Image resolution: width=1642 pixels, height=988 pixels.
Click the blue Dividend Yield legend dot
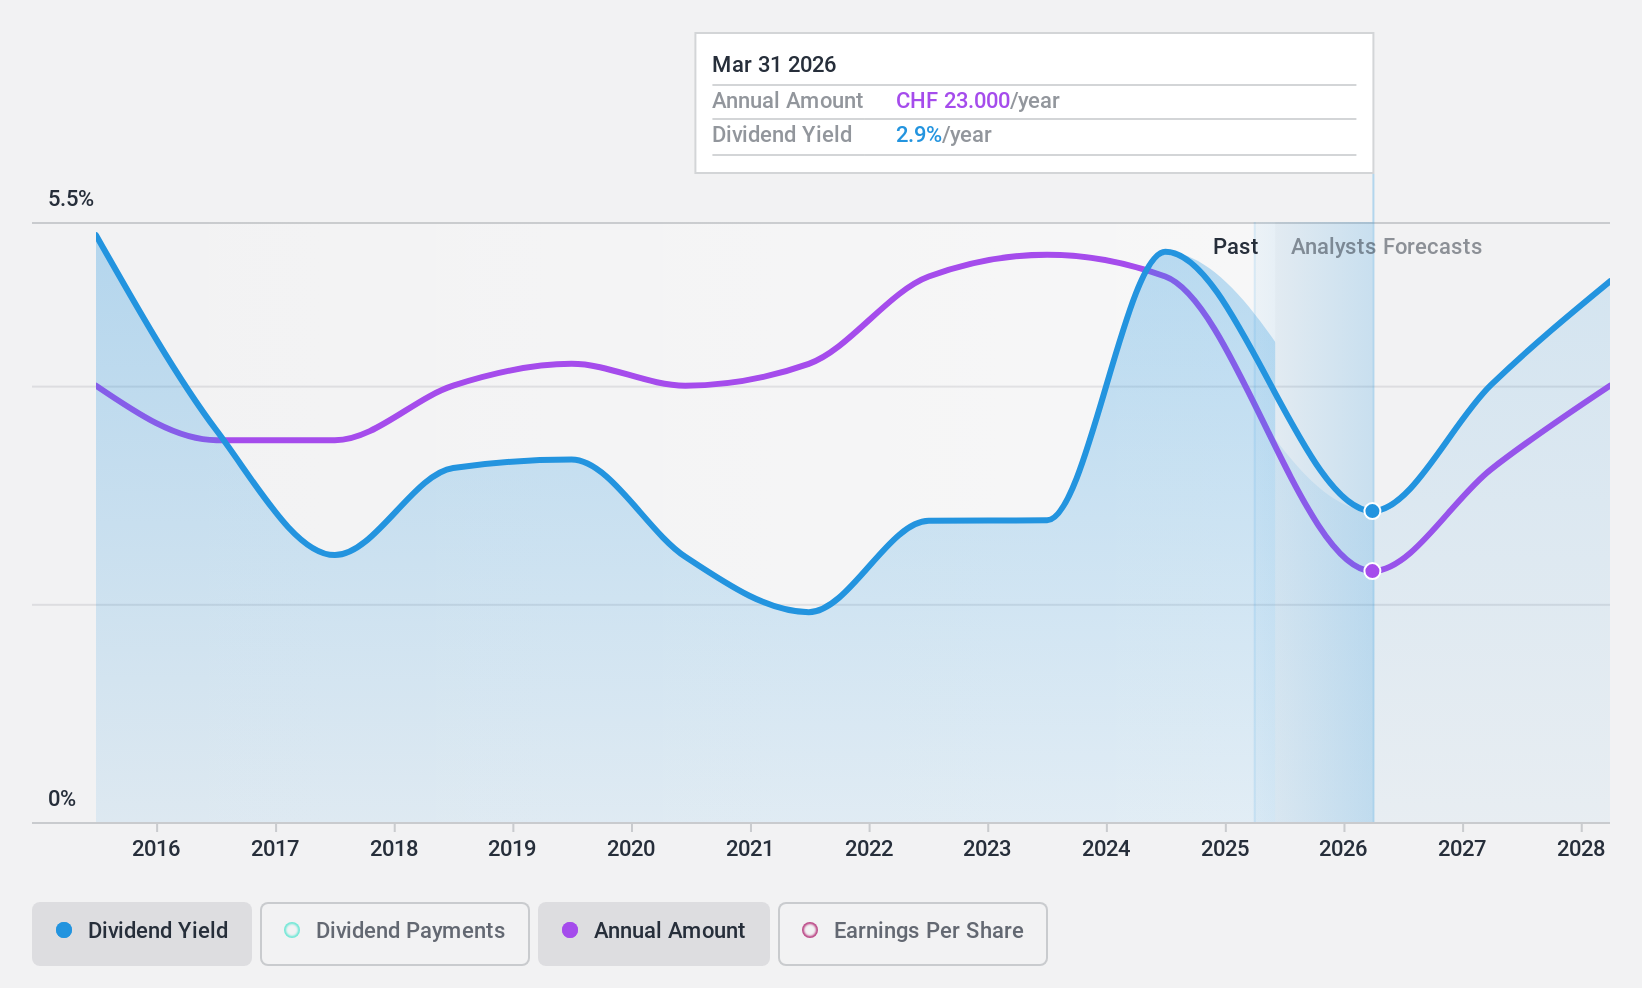[64, 930]
